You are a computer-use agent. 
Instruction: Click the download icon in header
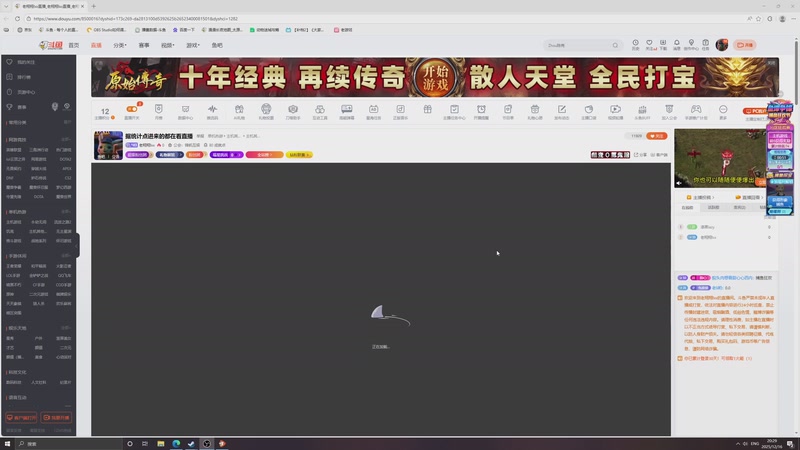click(663, 43)
